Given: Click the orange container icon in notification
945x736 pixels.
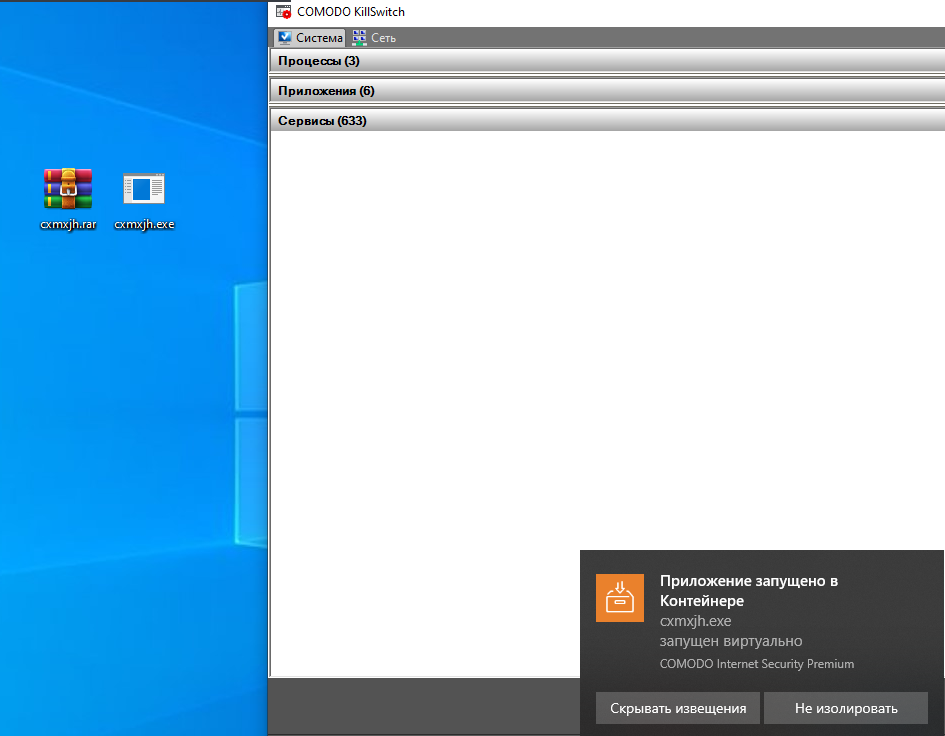Looking at the screenshot, I should [x=620, y=597].
